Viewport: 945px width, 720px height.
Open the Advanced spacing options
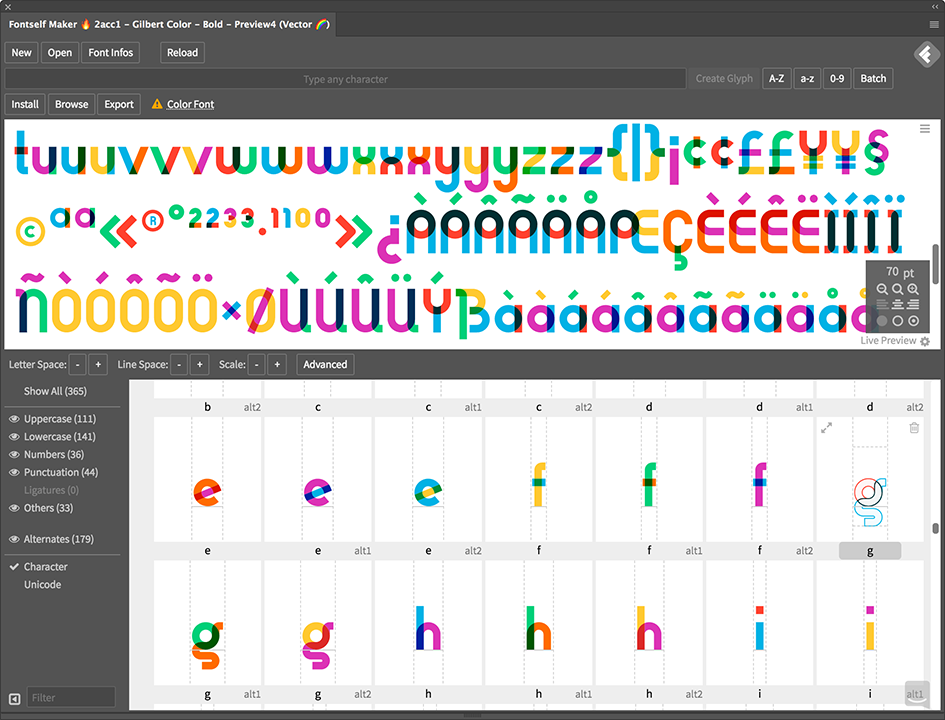[324, 364]
